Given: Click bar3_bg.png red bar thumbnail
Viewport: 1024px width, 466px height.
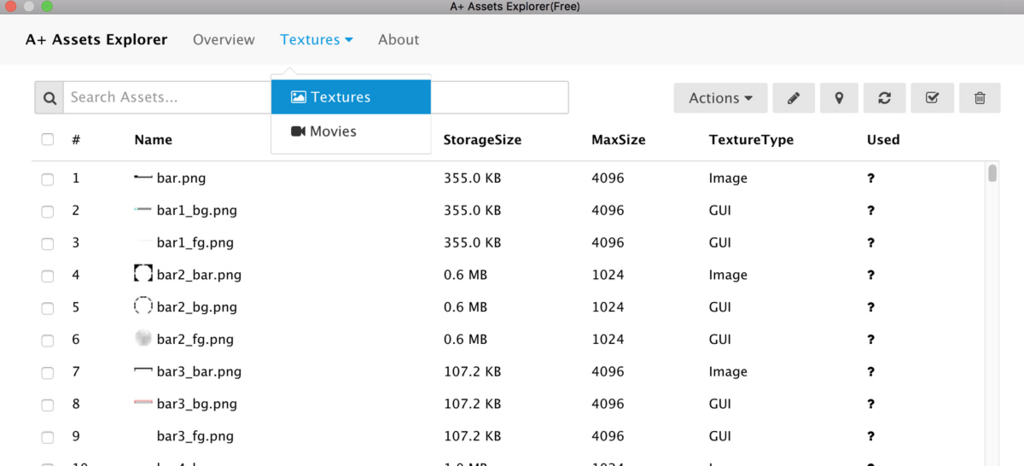Looking at the screenshot, I should [x=143, y=403].
